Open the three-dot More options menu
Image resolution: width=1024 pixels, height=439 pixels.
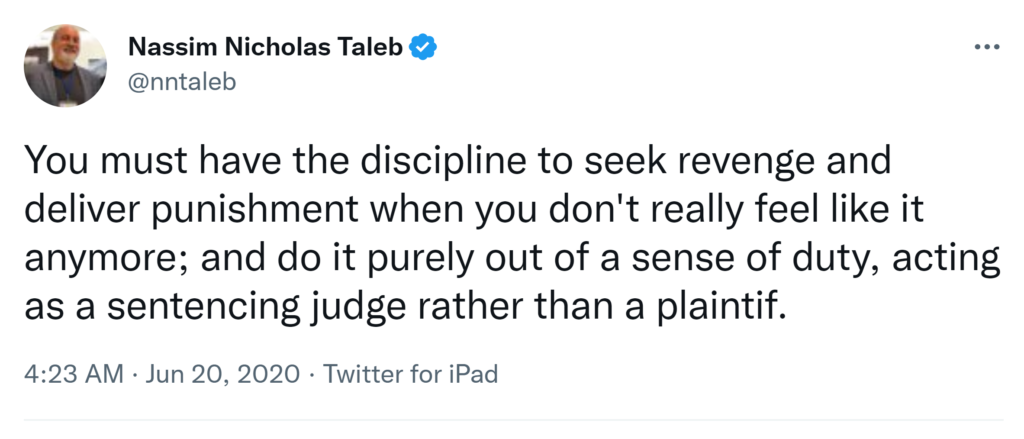point(985,47)
